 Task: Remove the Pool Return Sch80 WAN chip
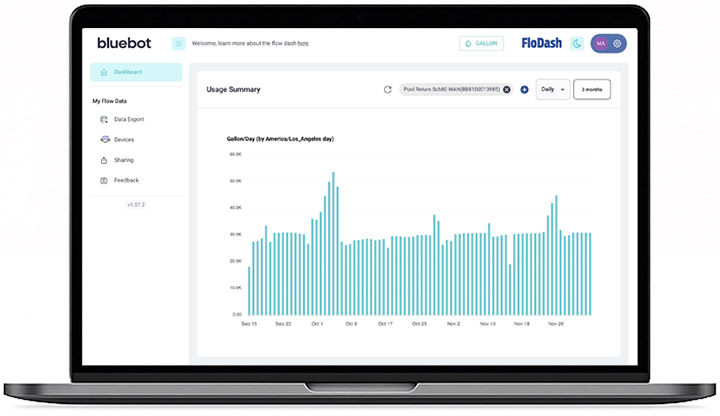(x=507, y=89)
